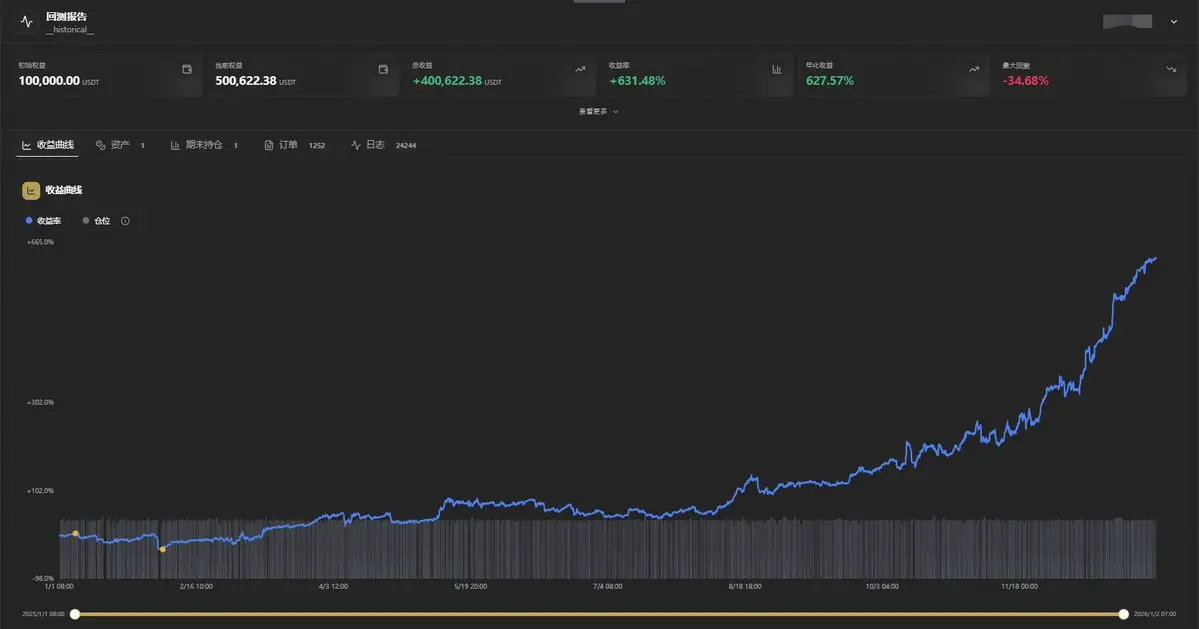Viewport: 1199px width, 629px height.
Task: Click the +302.0% y-axis label
Action: tap(40, 402)
